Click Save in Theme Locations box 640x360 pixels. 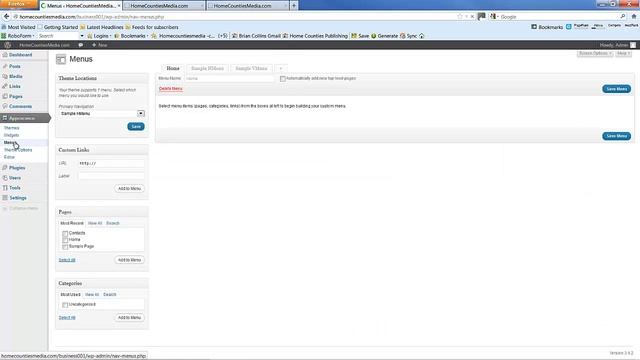(x=136, y=127)
